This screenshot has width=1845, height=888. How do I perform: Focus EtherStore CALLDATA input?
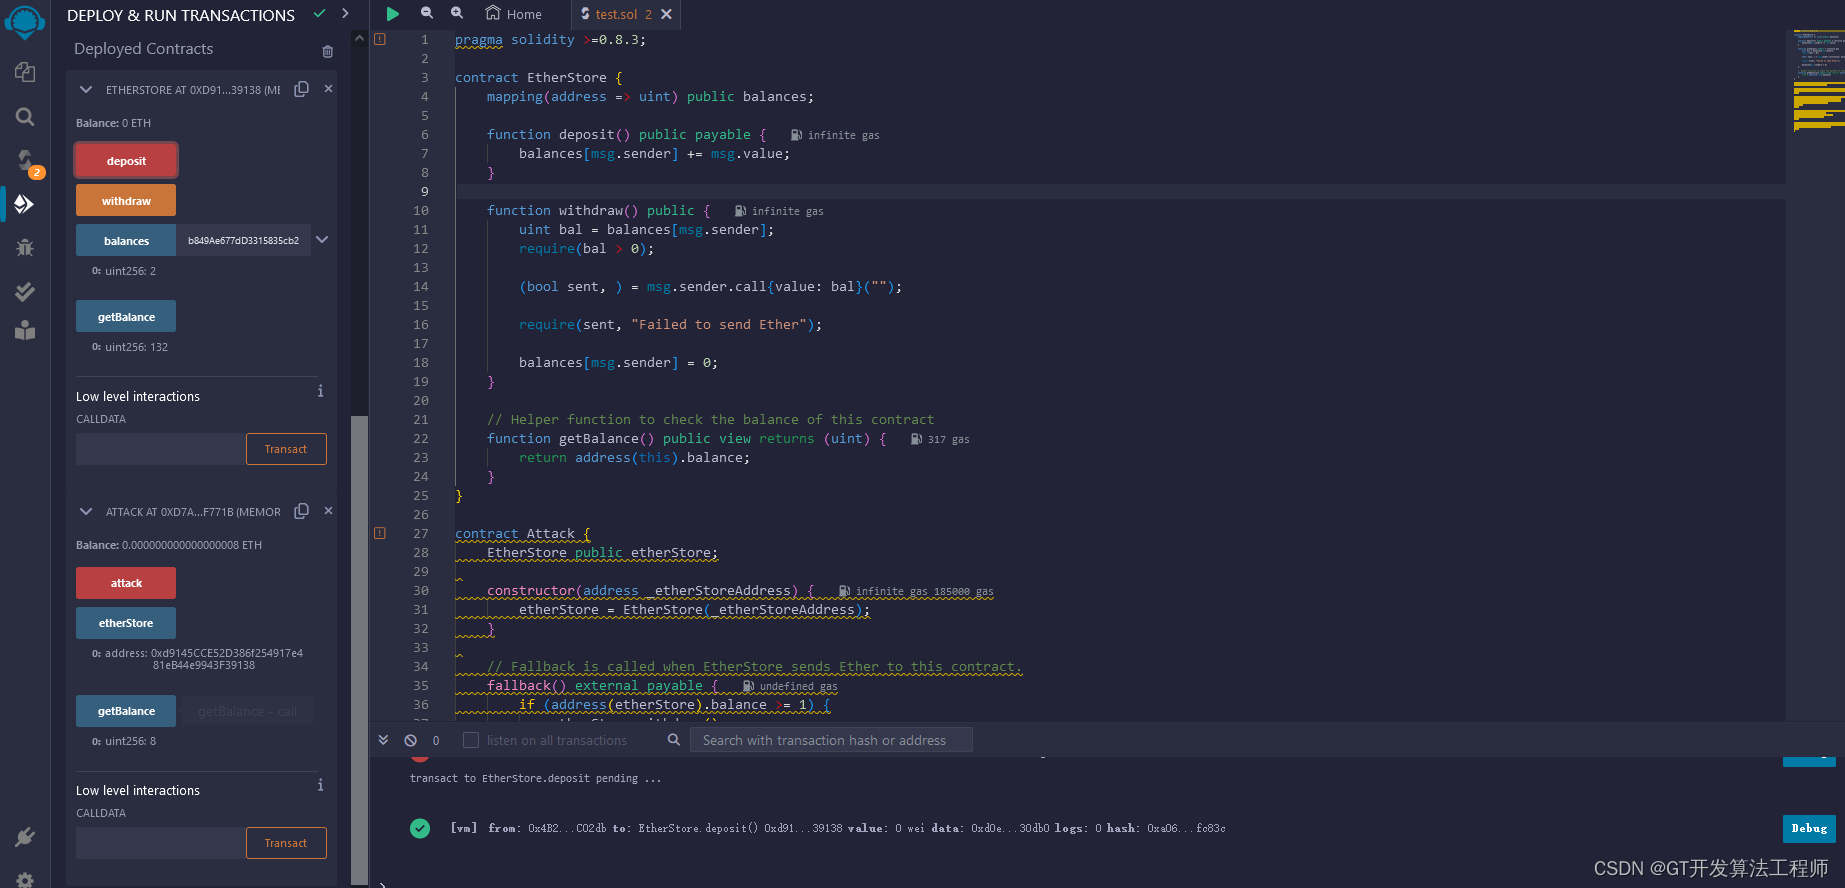[160, 449]
